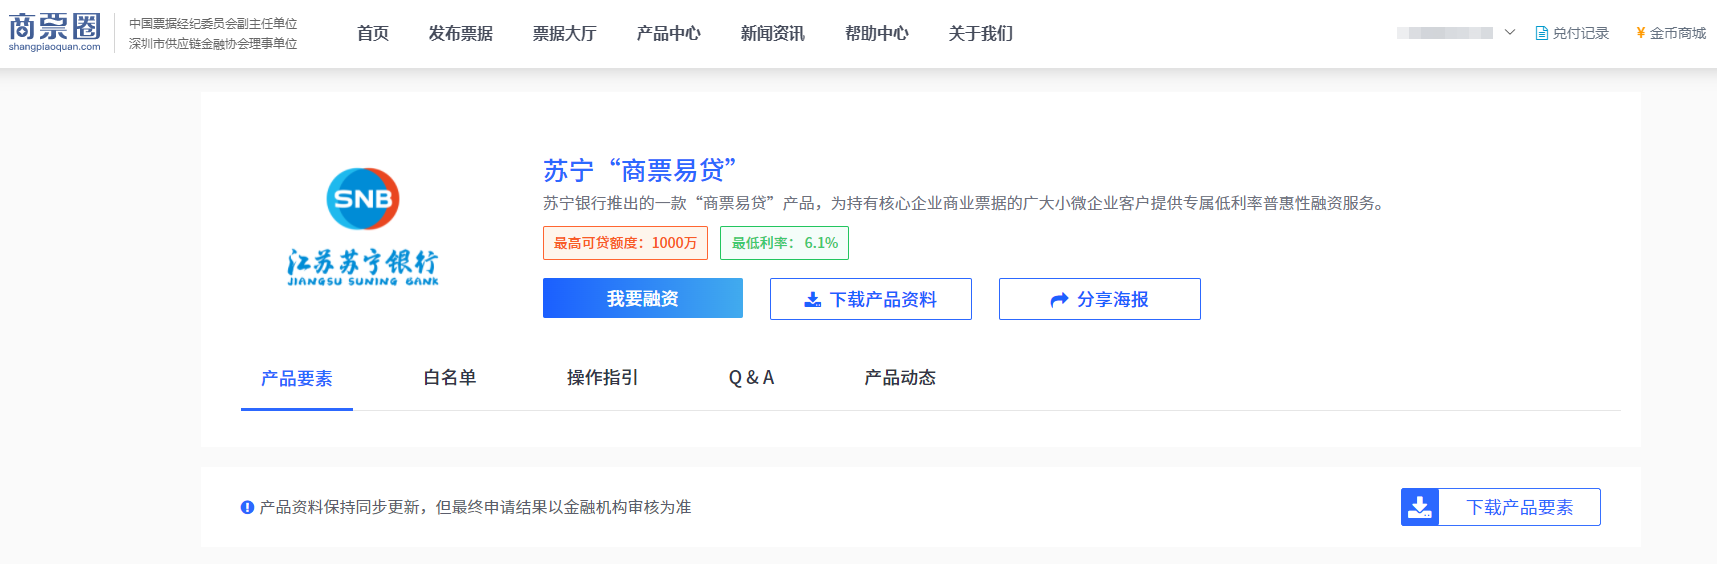Click the 最低利率:6.1% tag
1717x564 pixels.
pos(785,243)
